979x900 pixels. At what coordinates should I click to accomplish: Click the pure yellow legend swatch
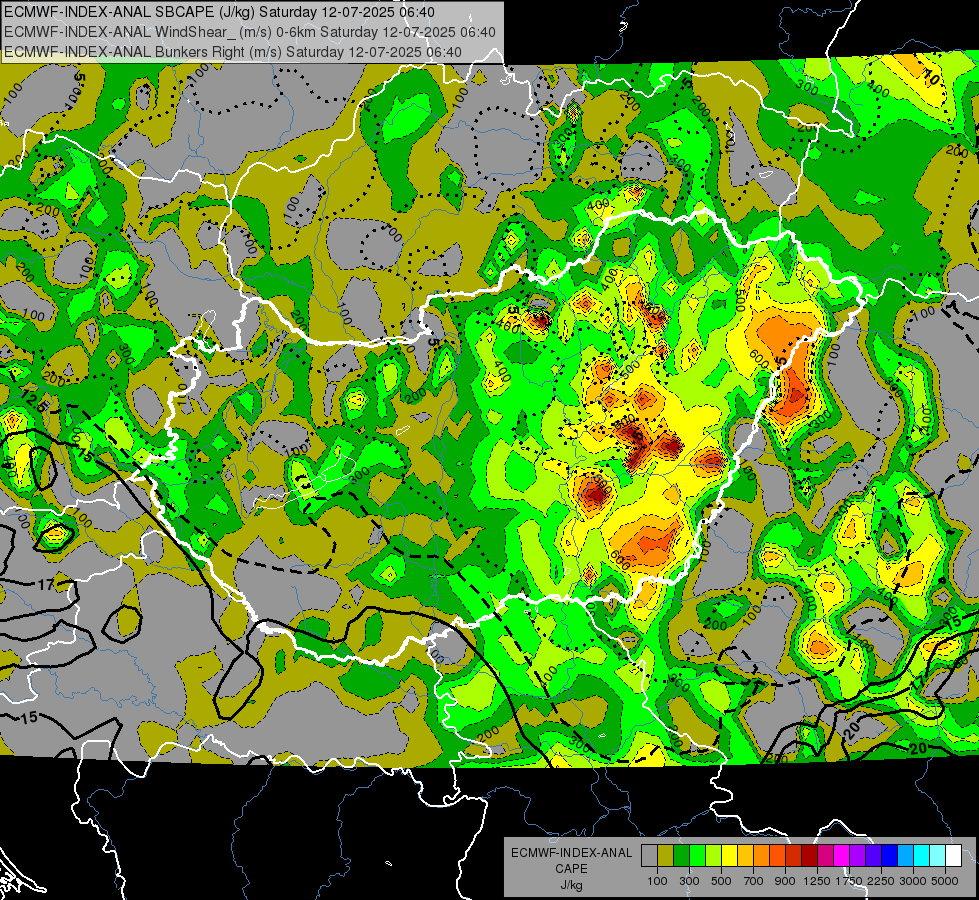click(730, 855)
